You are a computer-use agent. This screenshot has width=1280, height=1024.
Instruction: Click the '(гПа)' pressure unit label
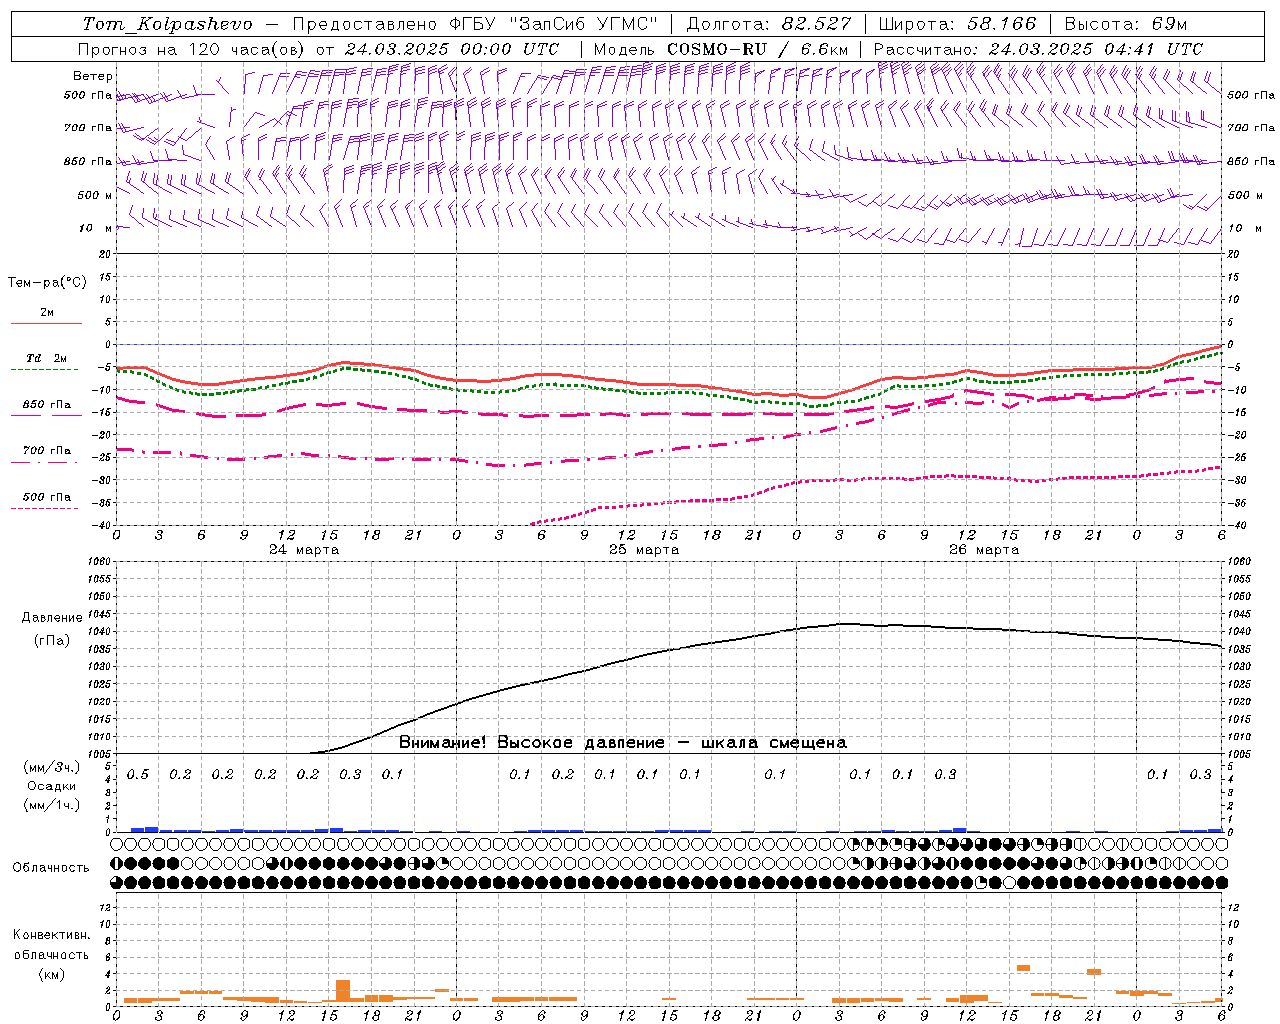click(52, 640)
